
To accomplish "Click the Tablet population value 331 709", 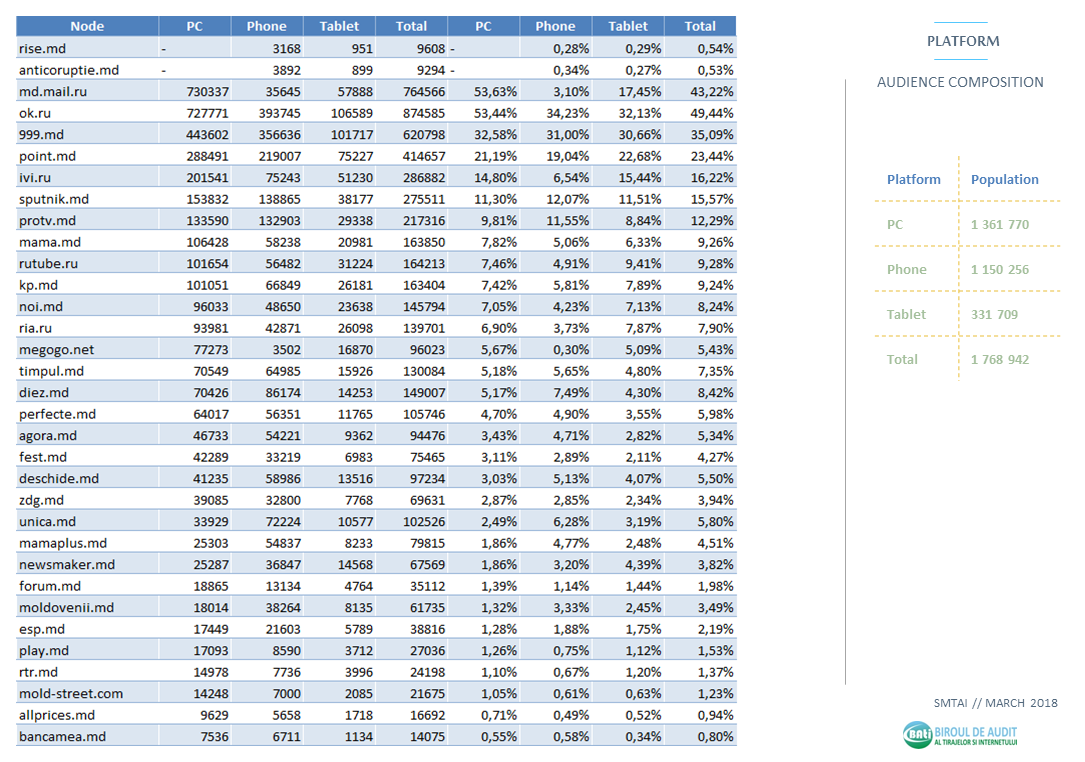I will tap(994, 315).
